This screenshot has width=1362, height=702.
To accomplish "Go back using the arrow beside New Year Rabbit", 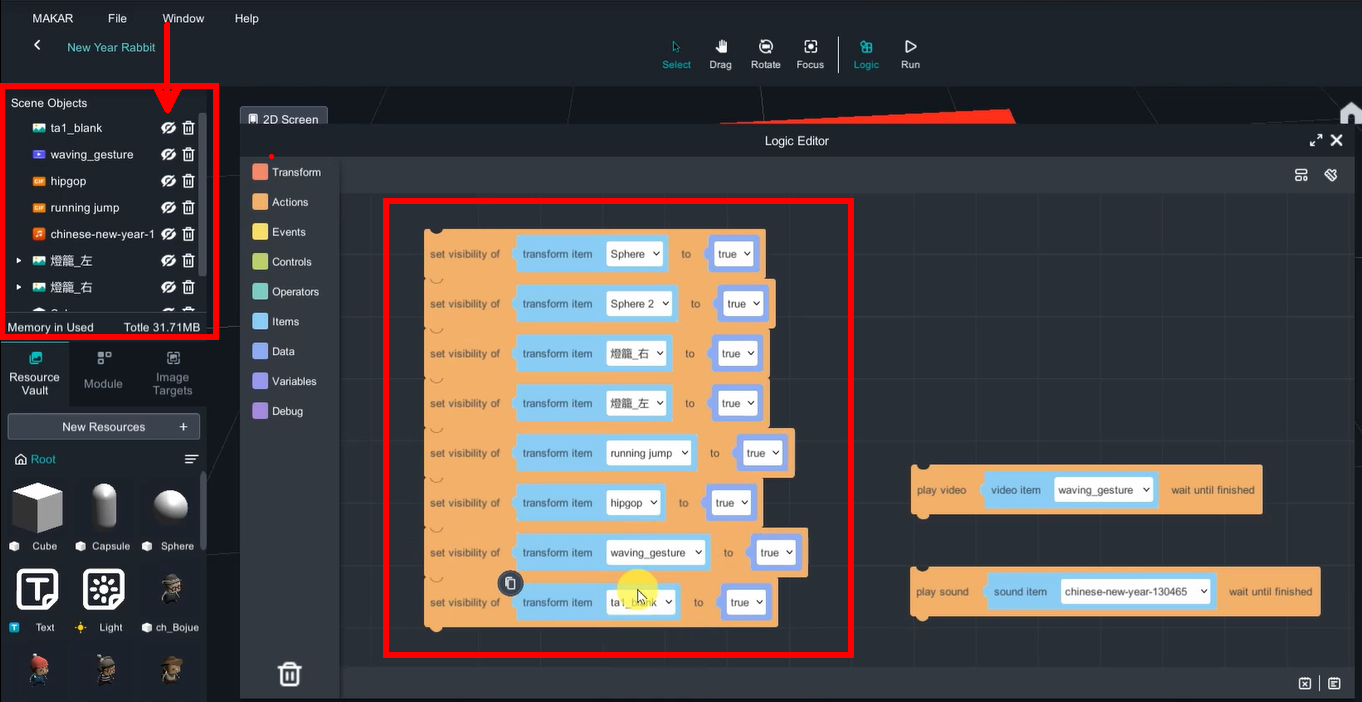I will pos(37,46).
